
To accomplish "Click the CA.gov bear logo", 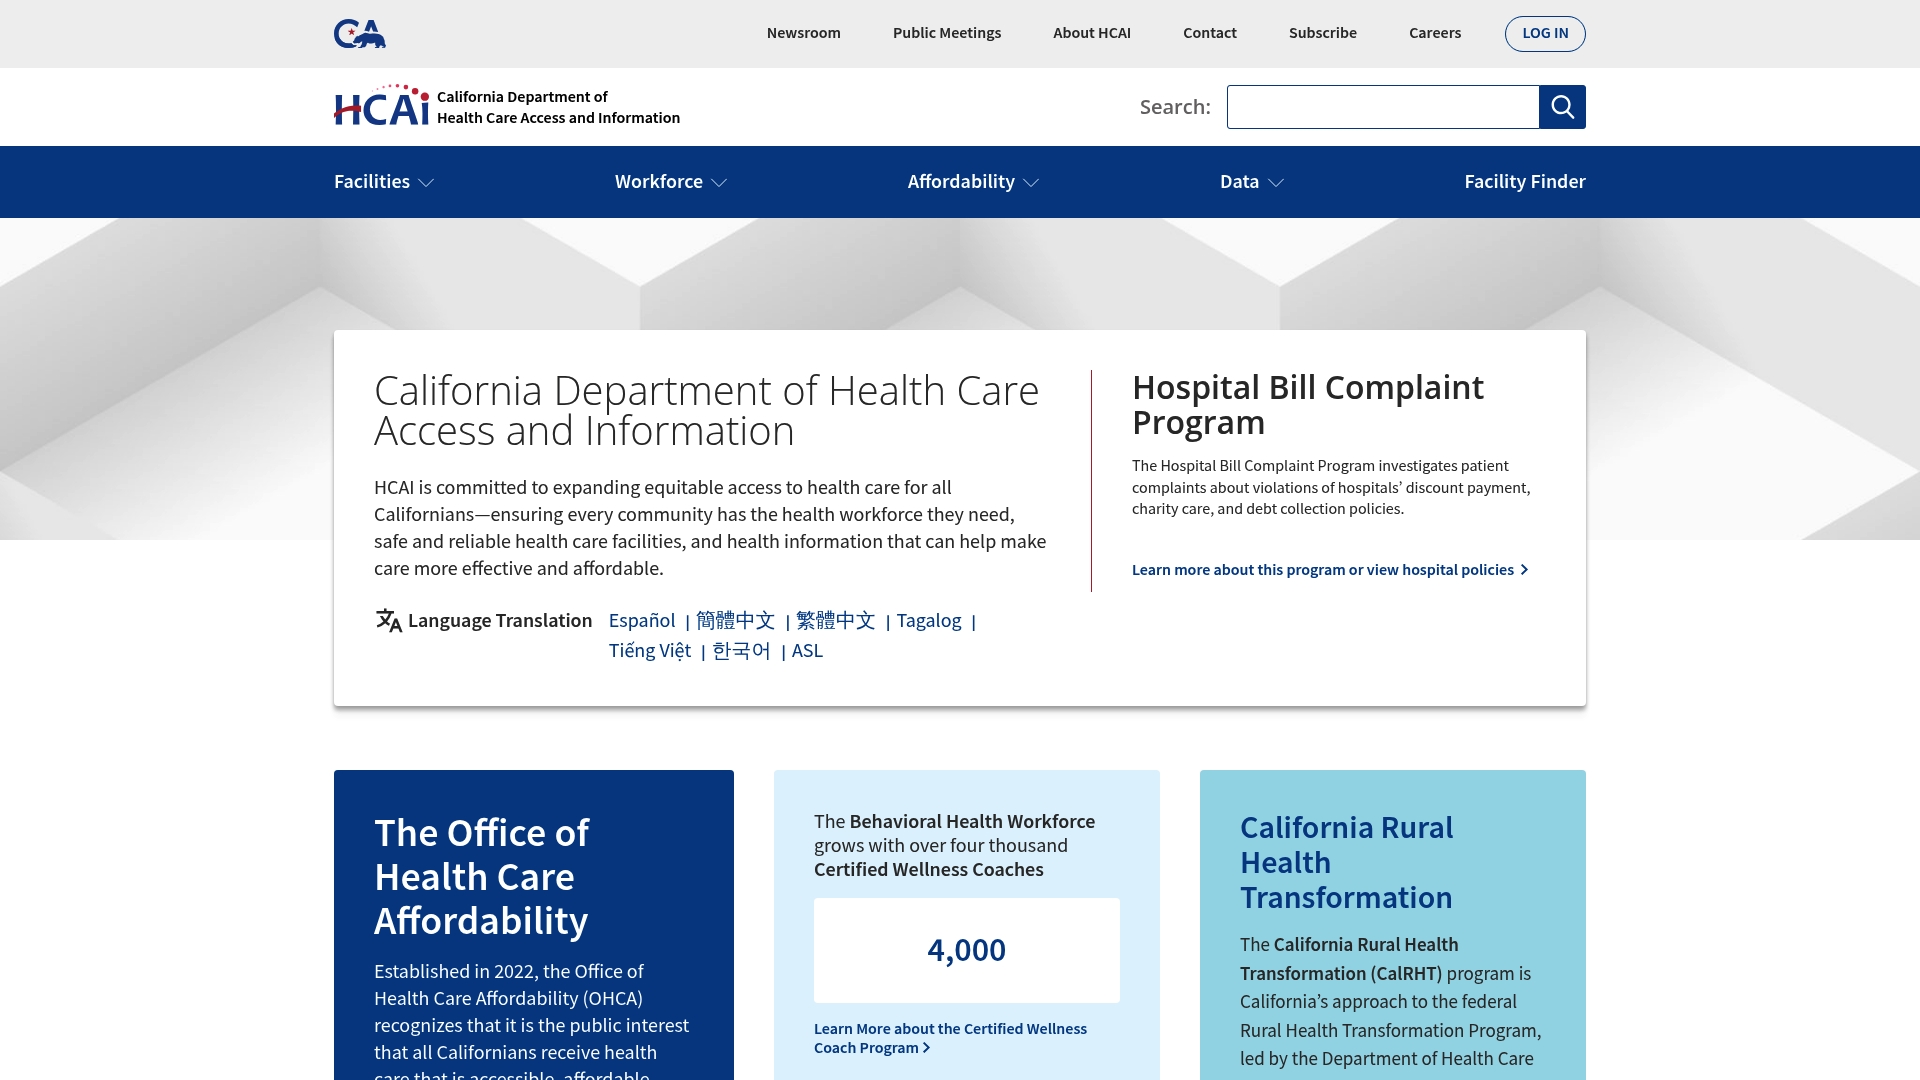I will click(360, 34).
